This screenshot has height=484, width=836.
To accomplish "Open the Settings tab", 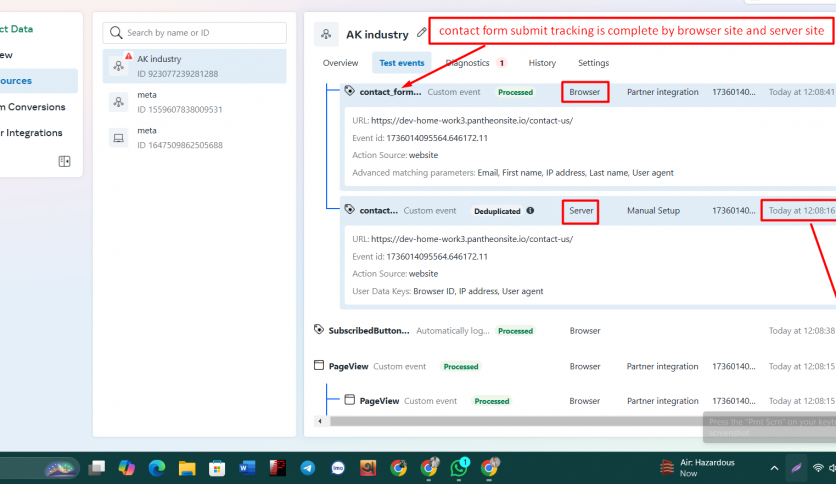I will pos(593,63).
